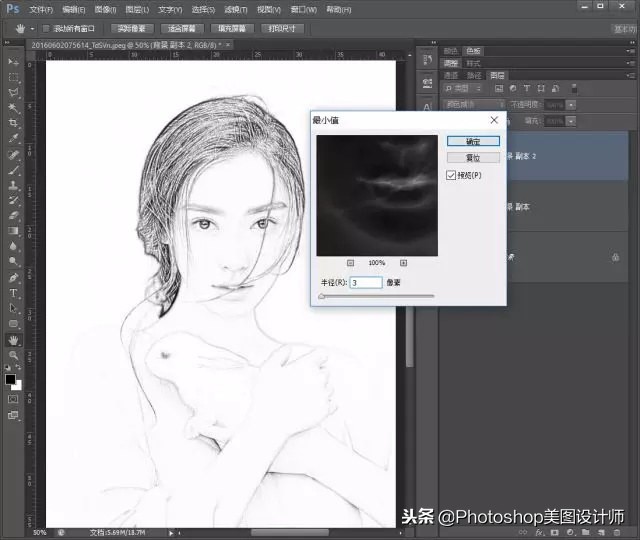This screenshot has height=540, width=640.
Task: Click the 实际像素 button
Action: (x=132, y=29)
